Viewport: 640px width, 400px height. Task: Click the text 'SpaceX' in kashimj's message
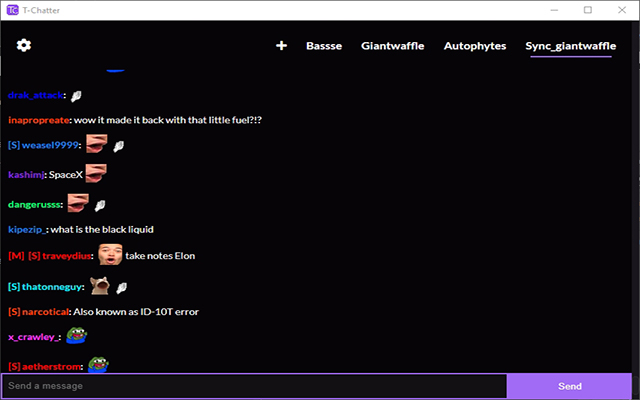click(66, 175)
